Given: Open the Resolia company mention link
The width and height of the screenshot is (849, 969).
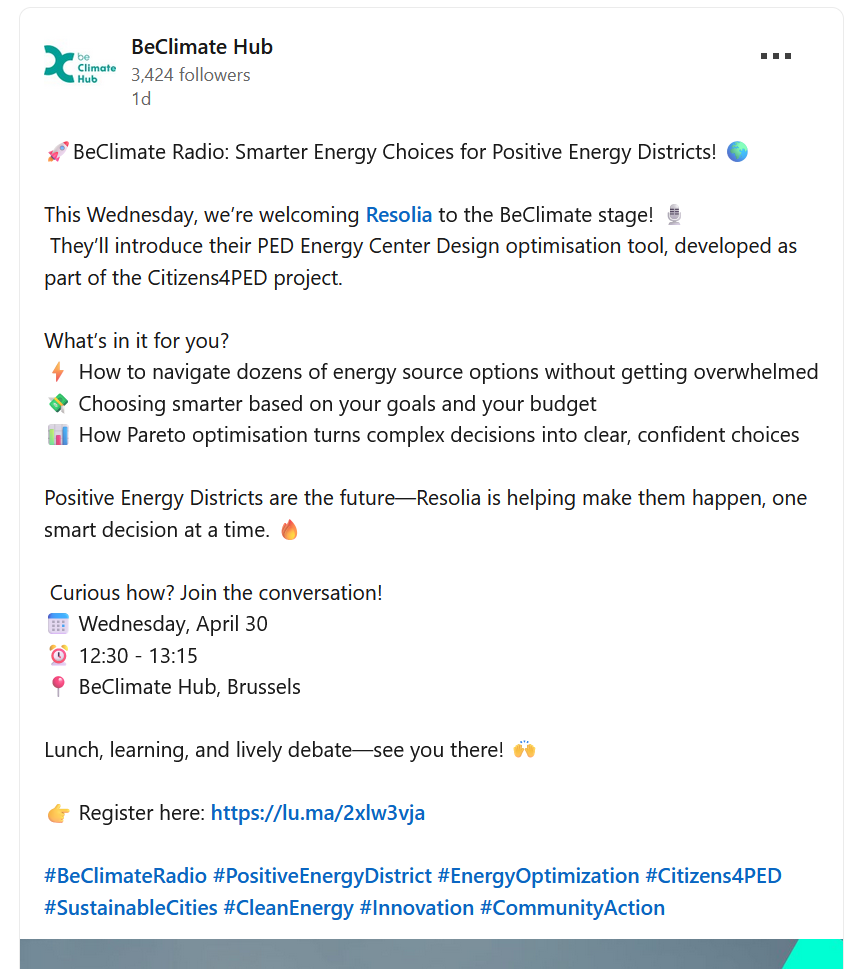Looking at the screenshot, I should click(399, 215).
